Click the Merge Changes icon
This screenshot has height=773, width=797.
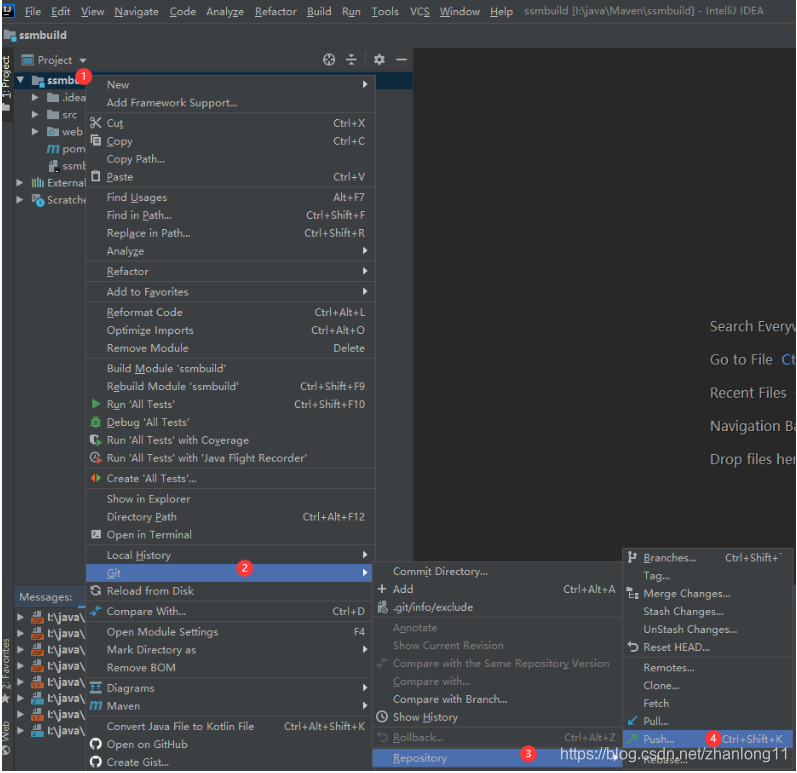[x=632, y=594]
